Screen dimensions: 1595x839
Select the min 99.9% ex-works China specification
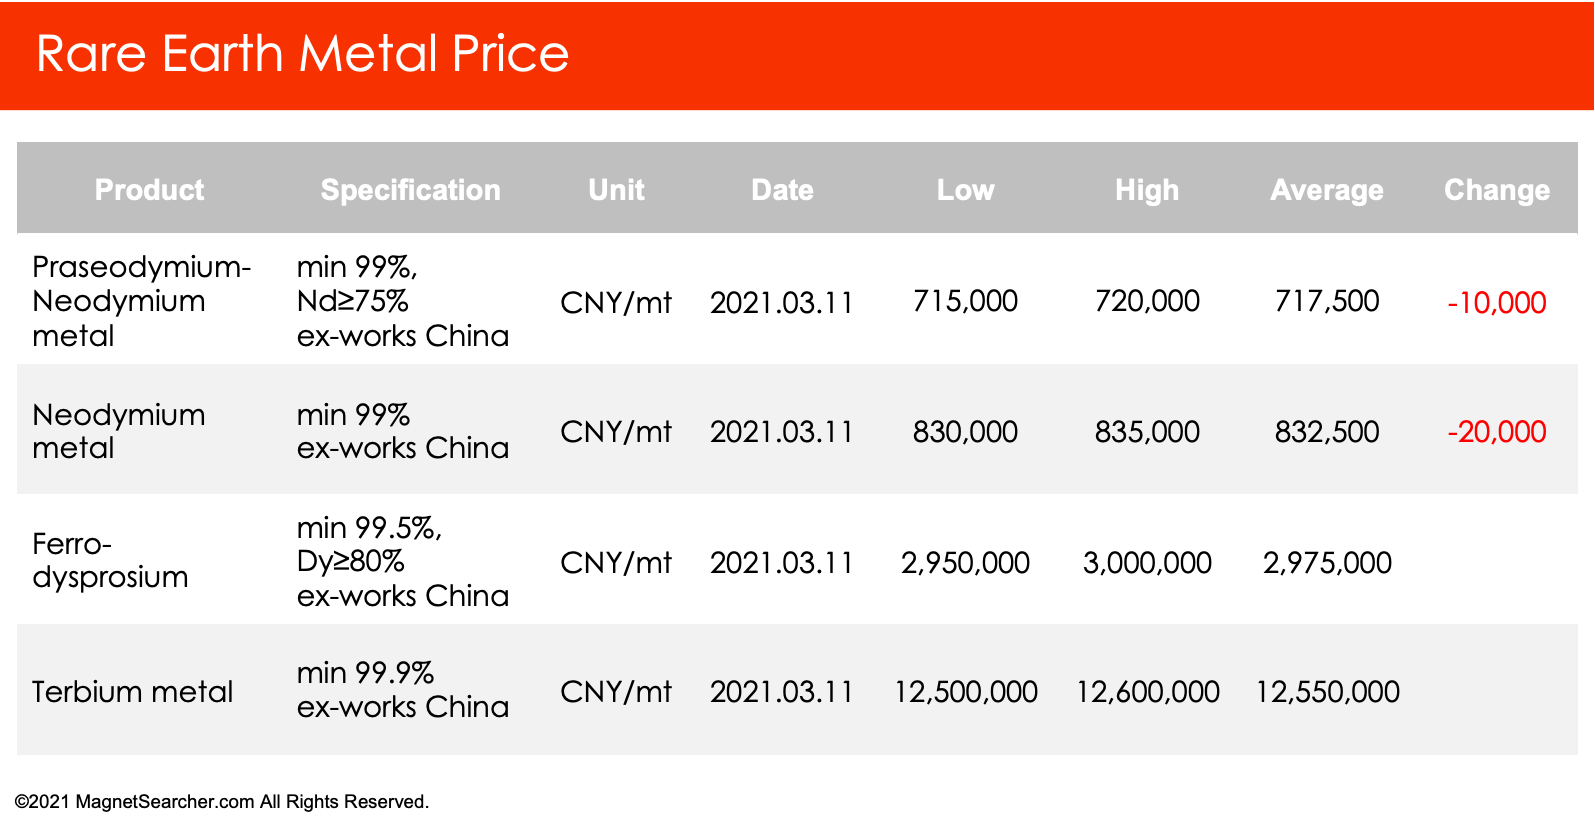coord(403,690)
